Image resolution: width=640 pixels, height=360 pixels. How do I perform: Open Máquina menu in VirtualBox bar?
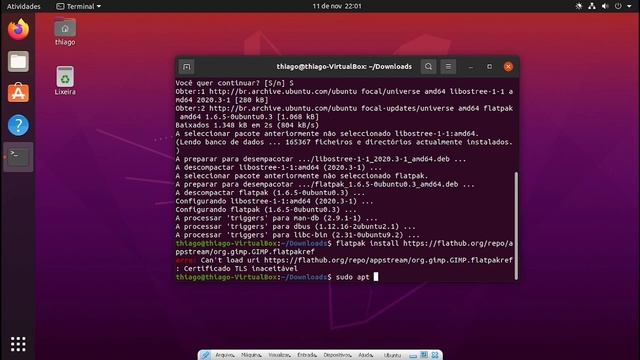pyautogui.click(x=251, y=355)
